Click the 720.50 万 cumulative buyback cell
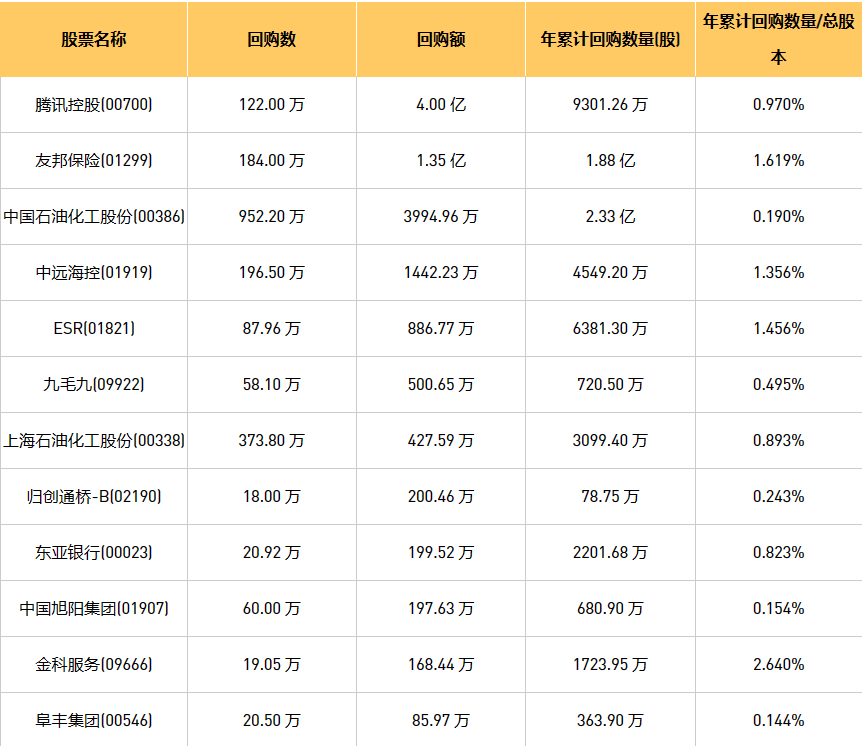 pos(610,385)
